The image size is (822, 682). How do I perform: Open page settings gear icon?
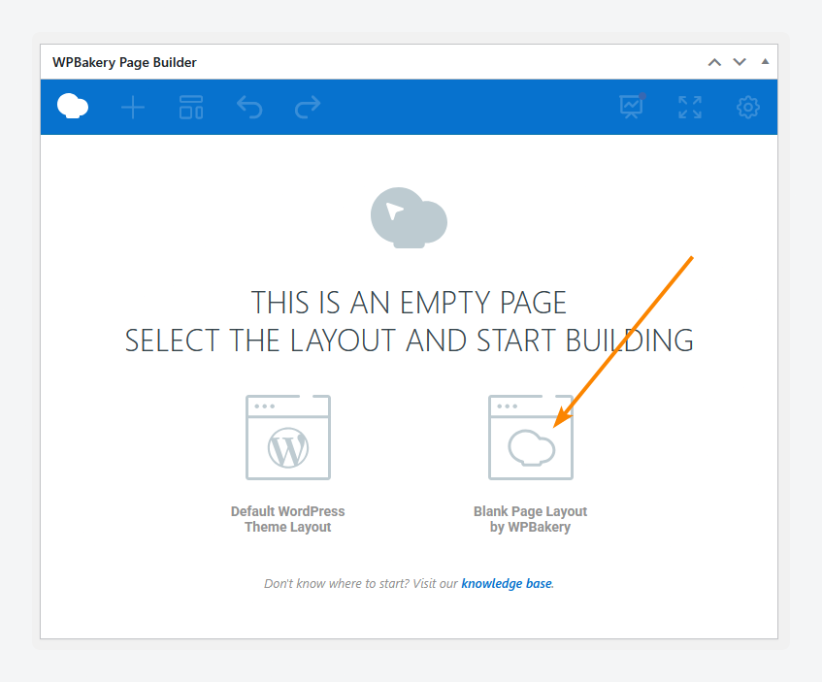click(748, 107)
